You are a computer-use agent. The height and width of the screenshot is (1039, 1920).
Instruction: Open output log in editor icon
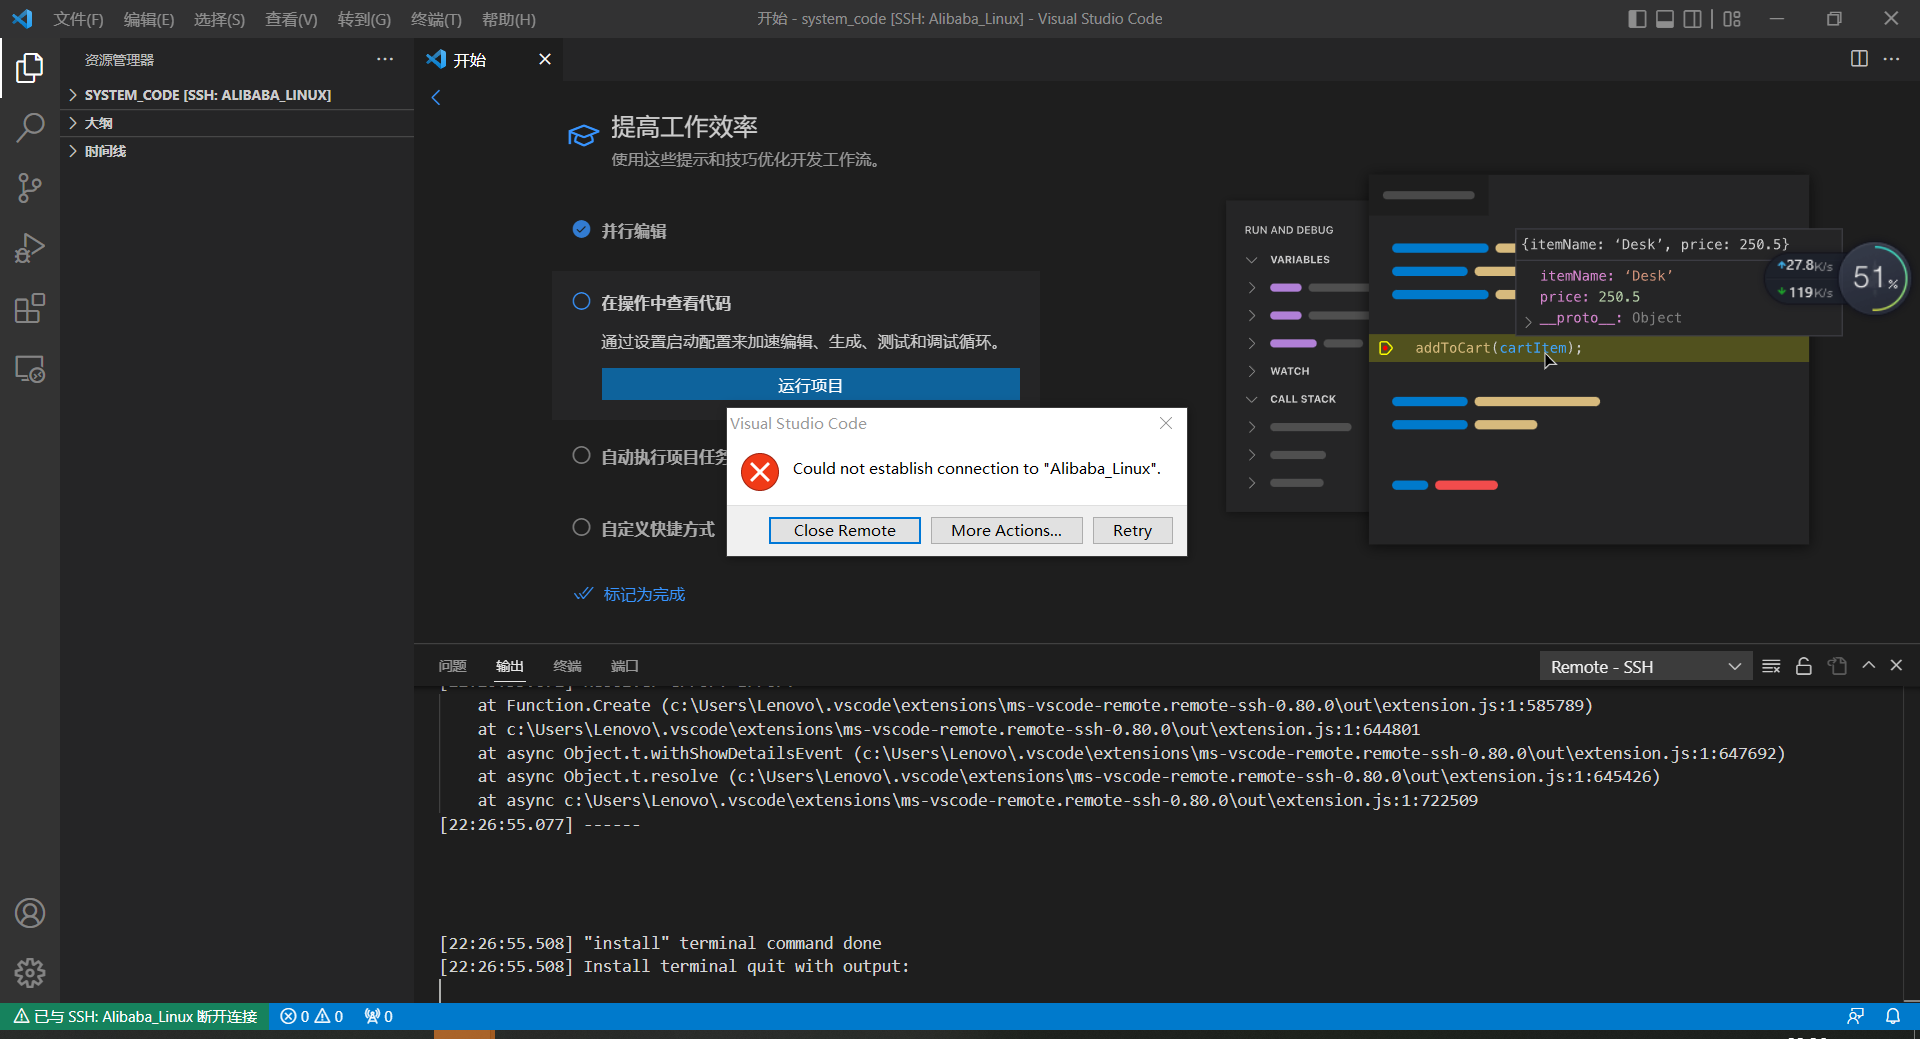pos(1837,666)
